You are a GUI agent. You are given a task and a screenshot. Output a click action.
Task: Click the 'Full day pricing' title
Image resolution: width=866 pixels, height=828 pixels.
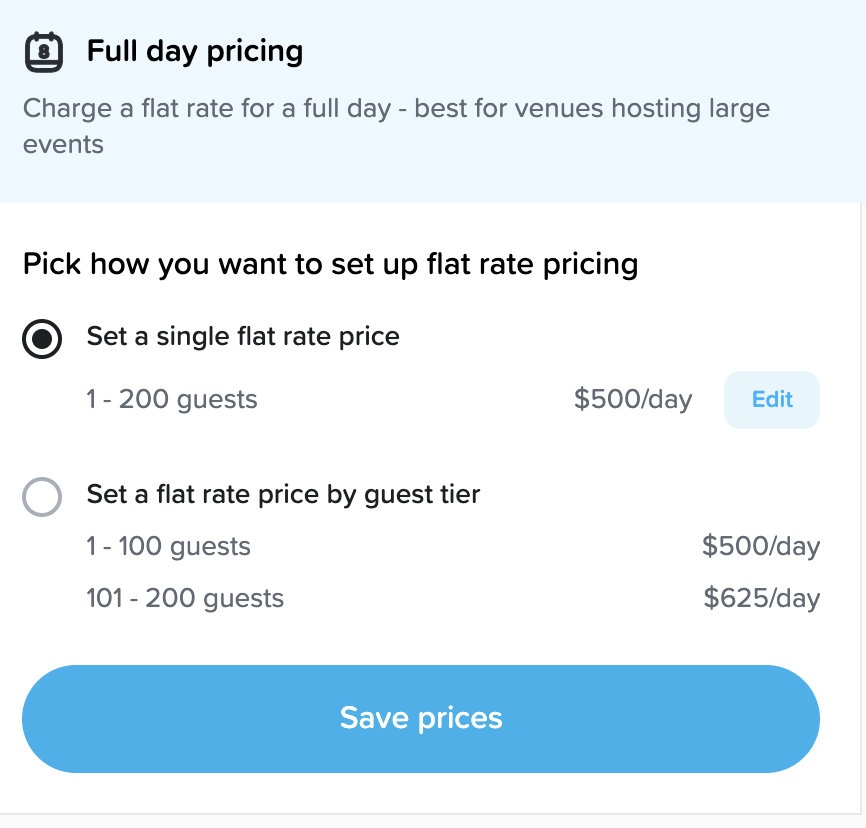pos(194,51)
